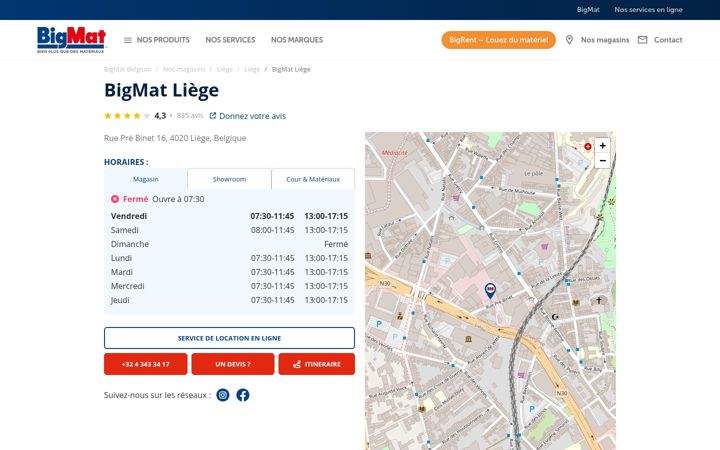Call the +32 4 343 34 17 button

click(146, 364)
